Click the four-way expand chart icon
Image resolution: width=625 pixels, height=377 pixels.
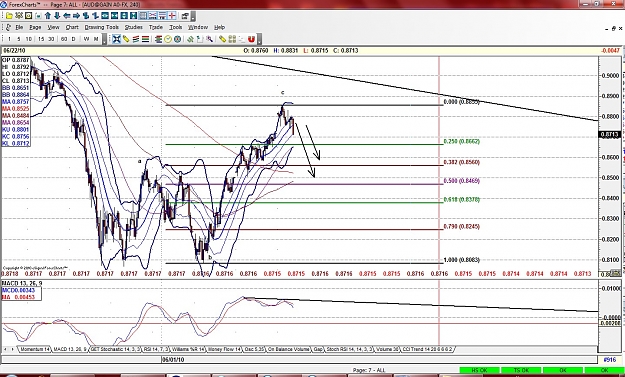click(x=134, y=16)
